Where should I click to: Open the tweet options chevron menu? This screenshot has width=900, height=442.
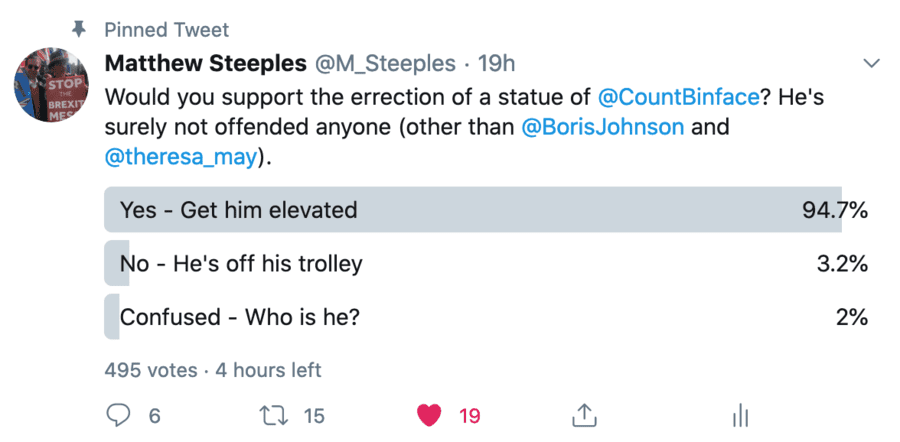pyautogui.click(x=871, y=64)
